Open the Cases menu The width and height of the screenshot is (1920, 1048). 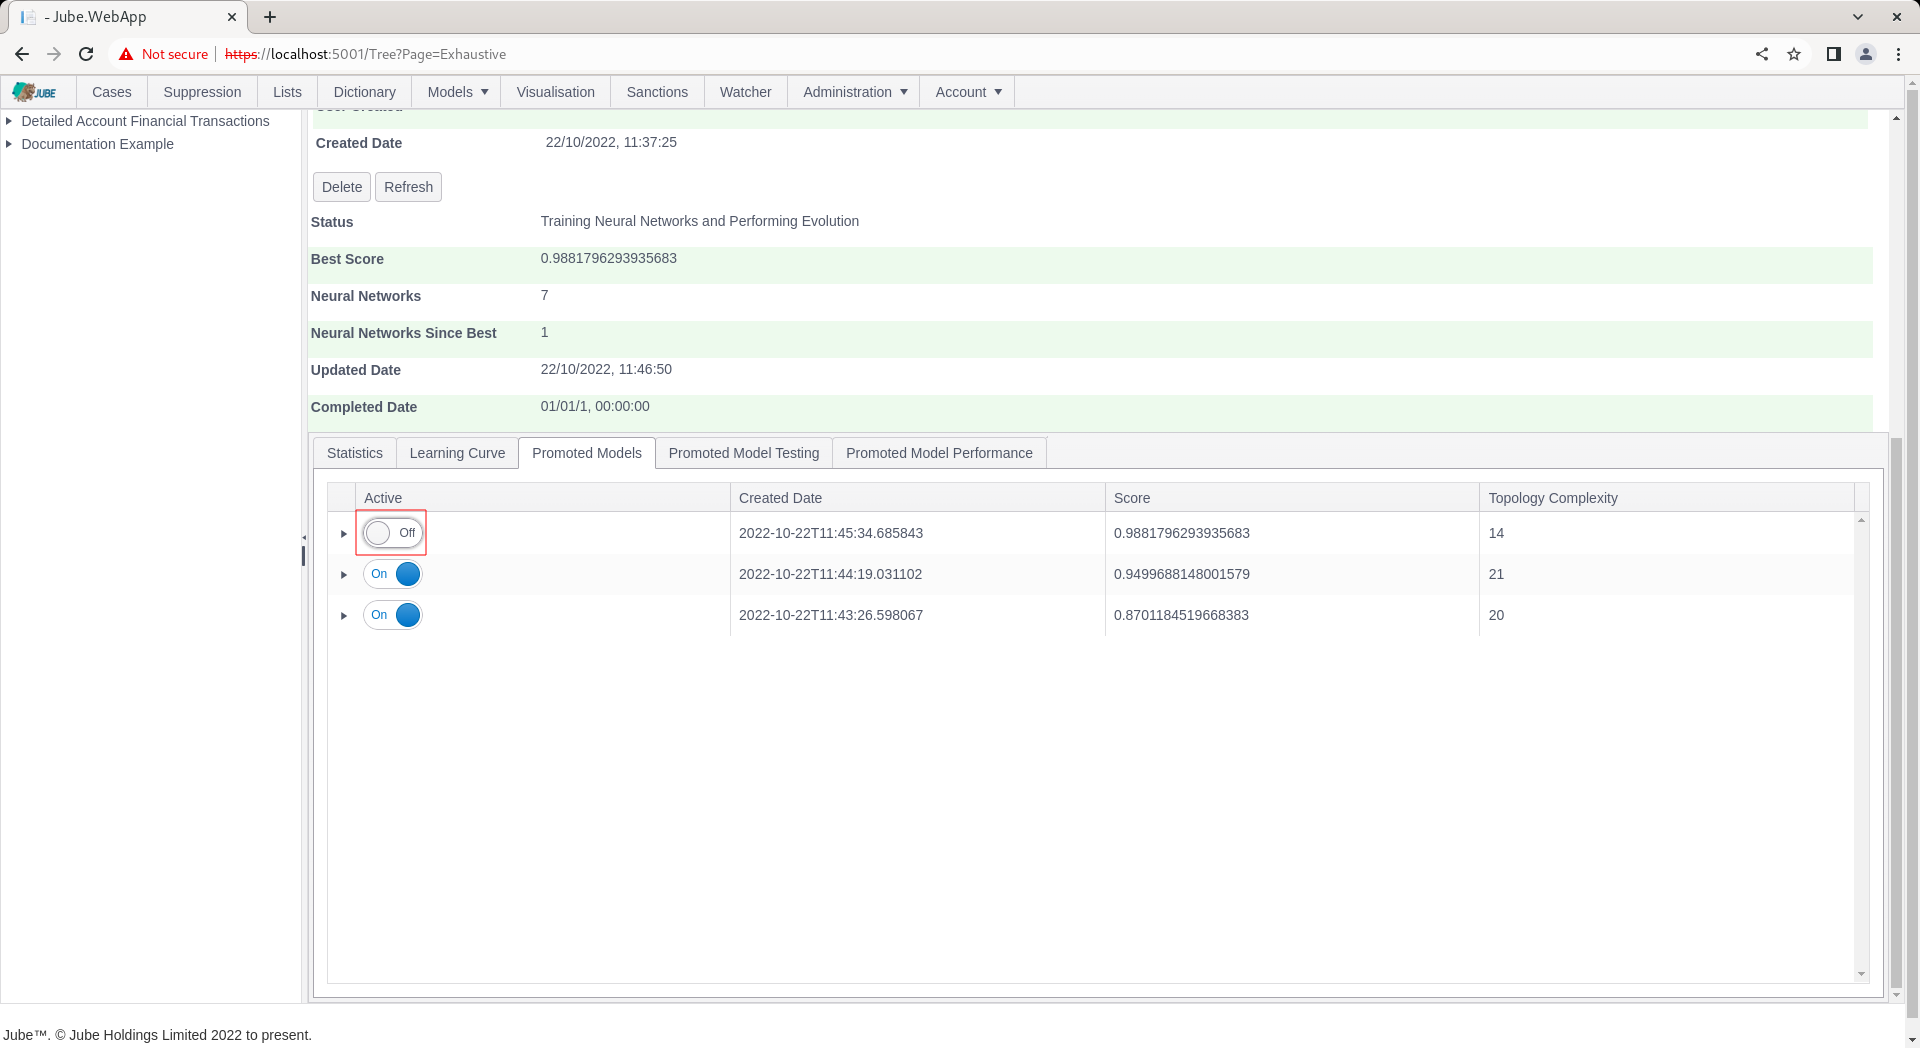tap(112, 92)
